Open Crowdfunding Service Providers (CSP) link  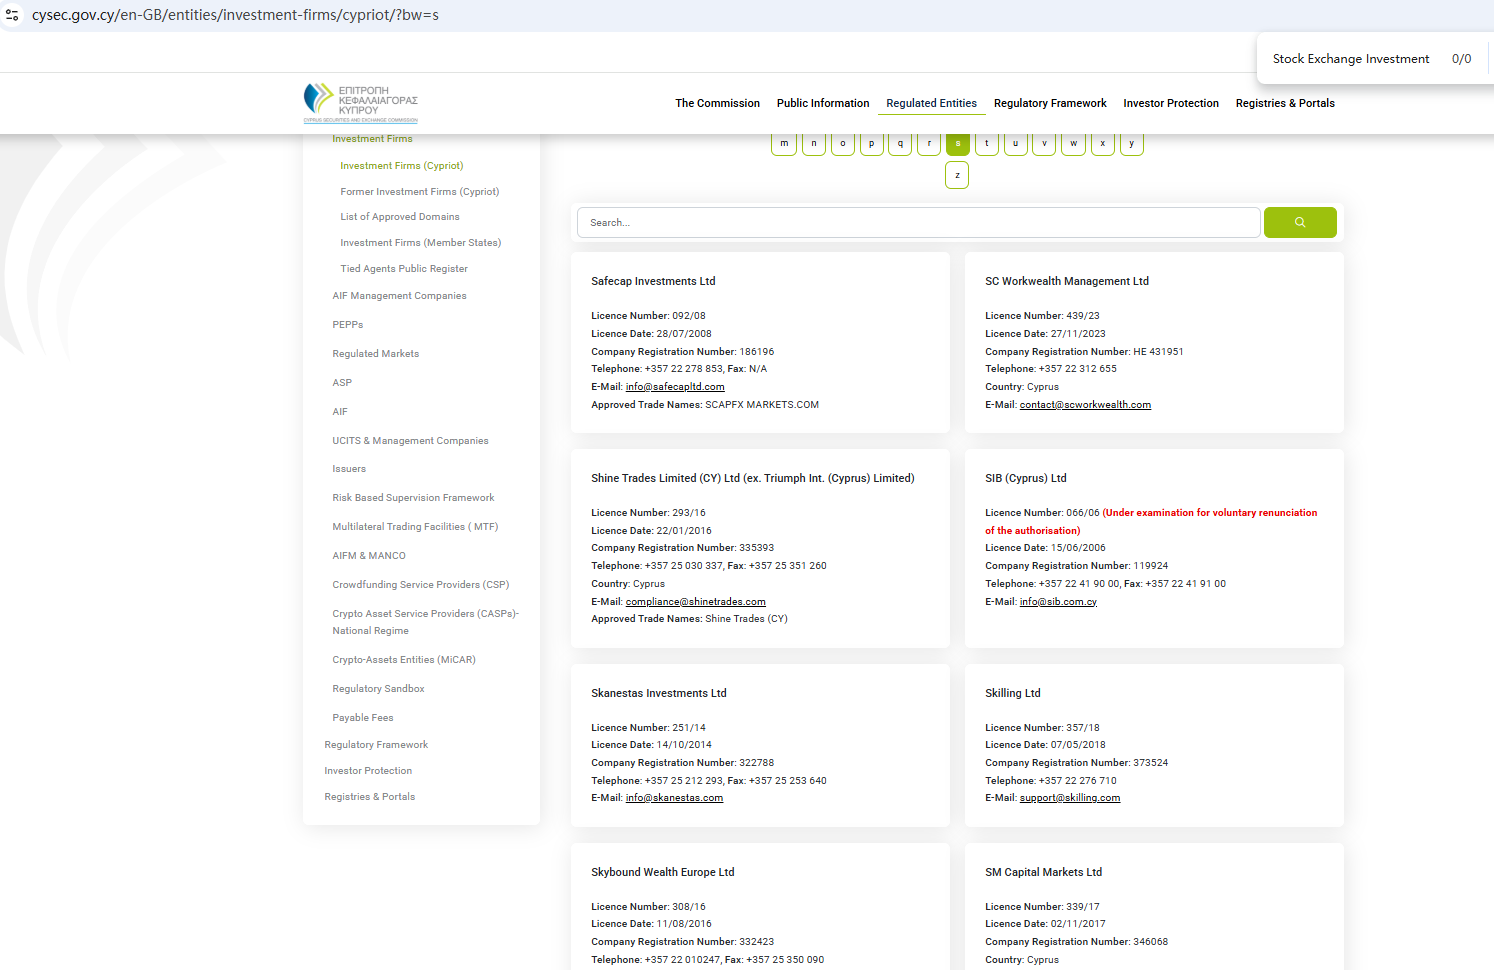click(x=420, y=585)
